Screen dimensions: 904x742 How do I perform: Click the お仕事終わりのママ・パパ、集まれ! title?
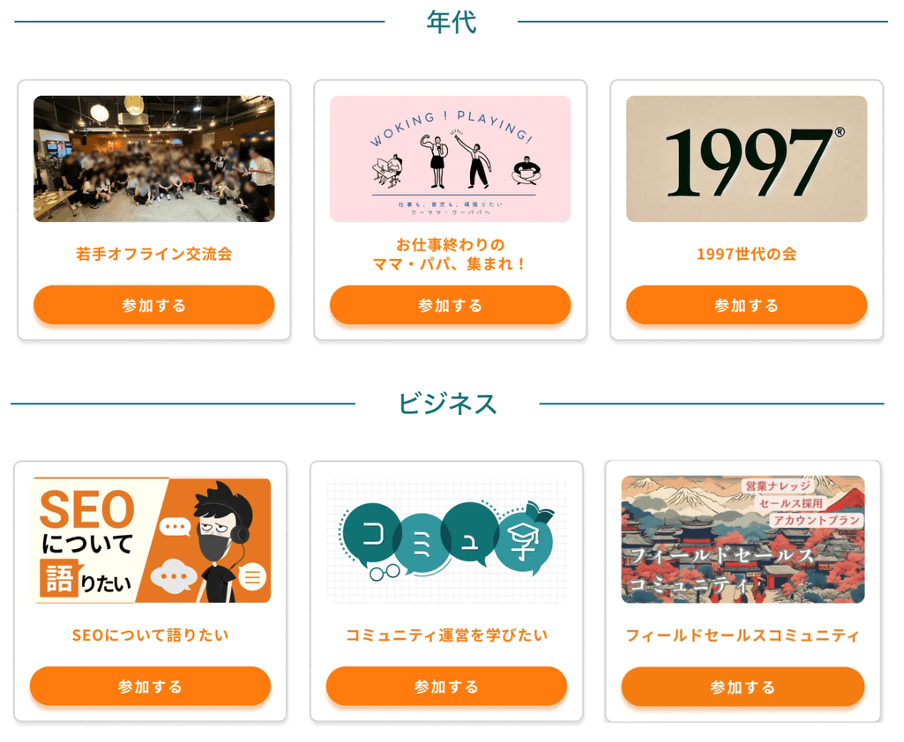coord(450,254)
